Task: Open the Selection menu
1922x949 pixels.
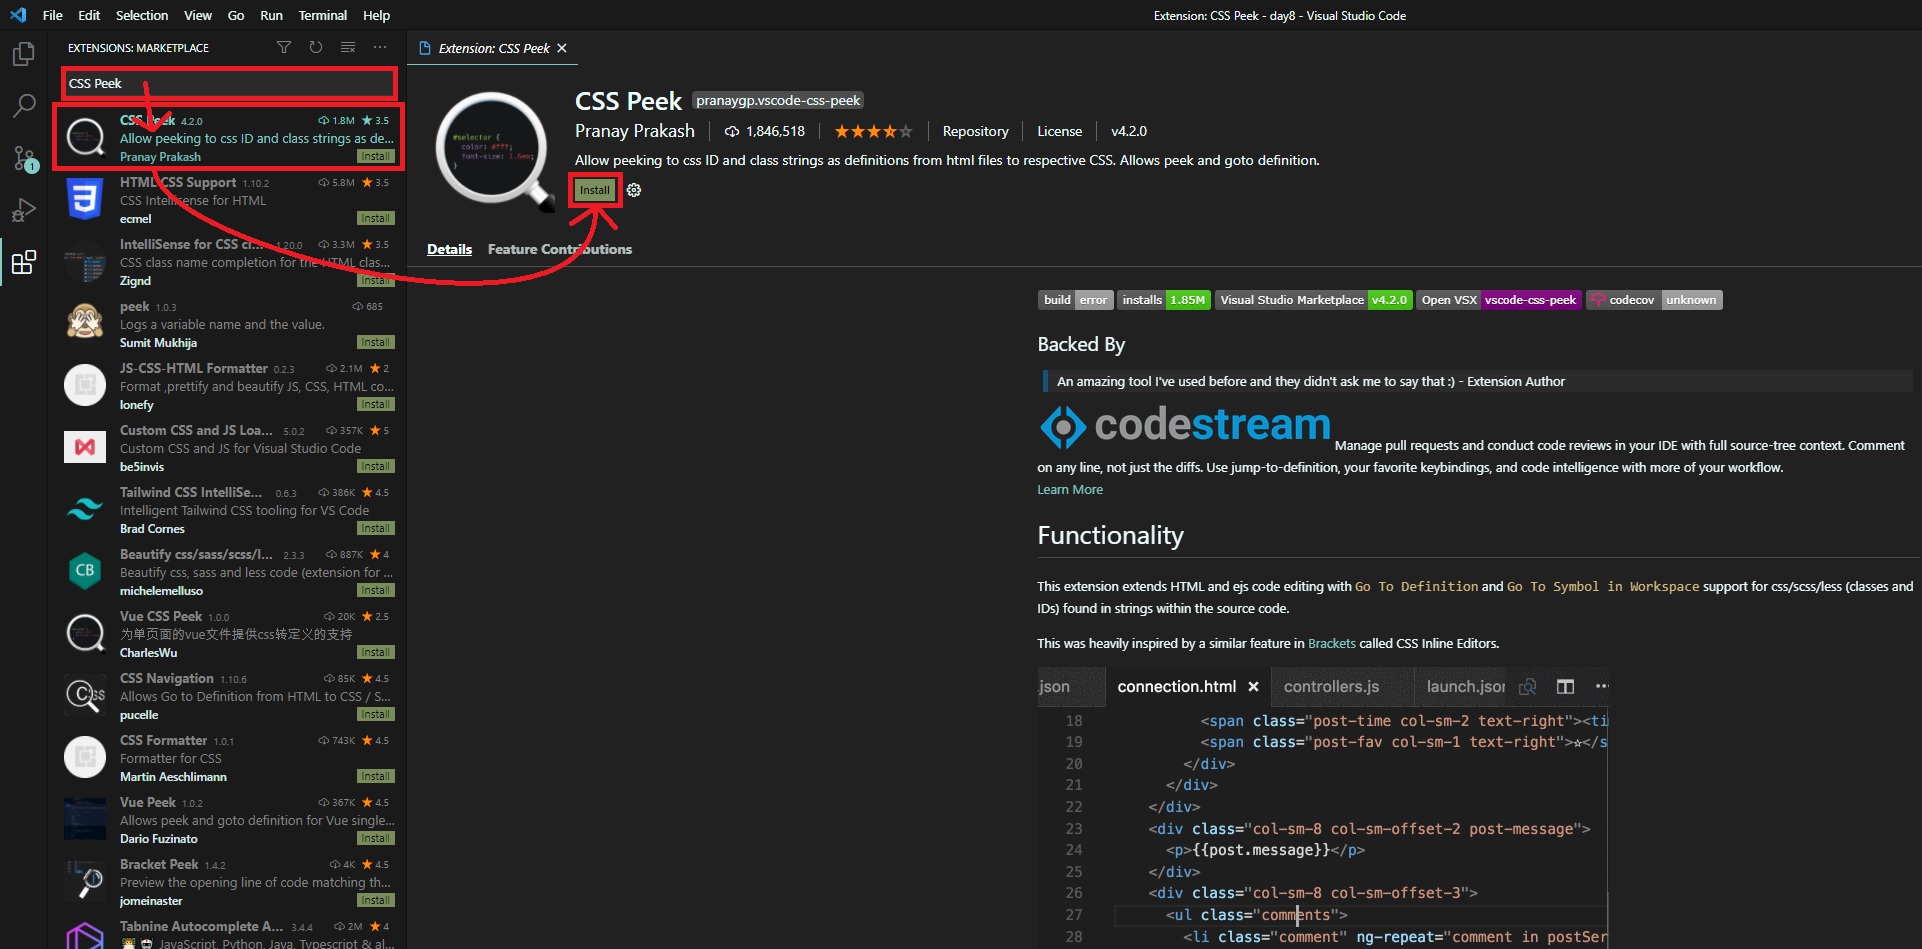Action: click(x=142, y=15)
